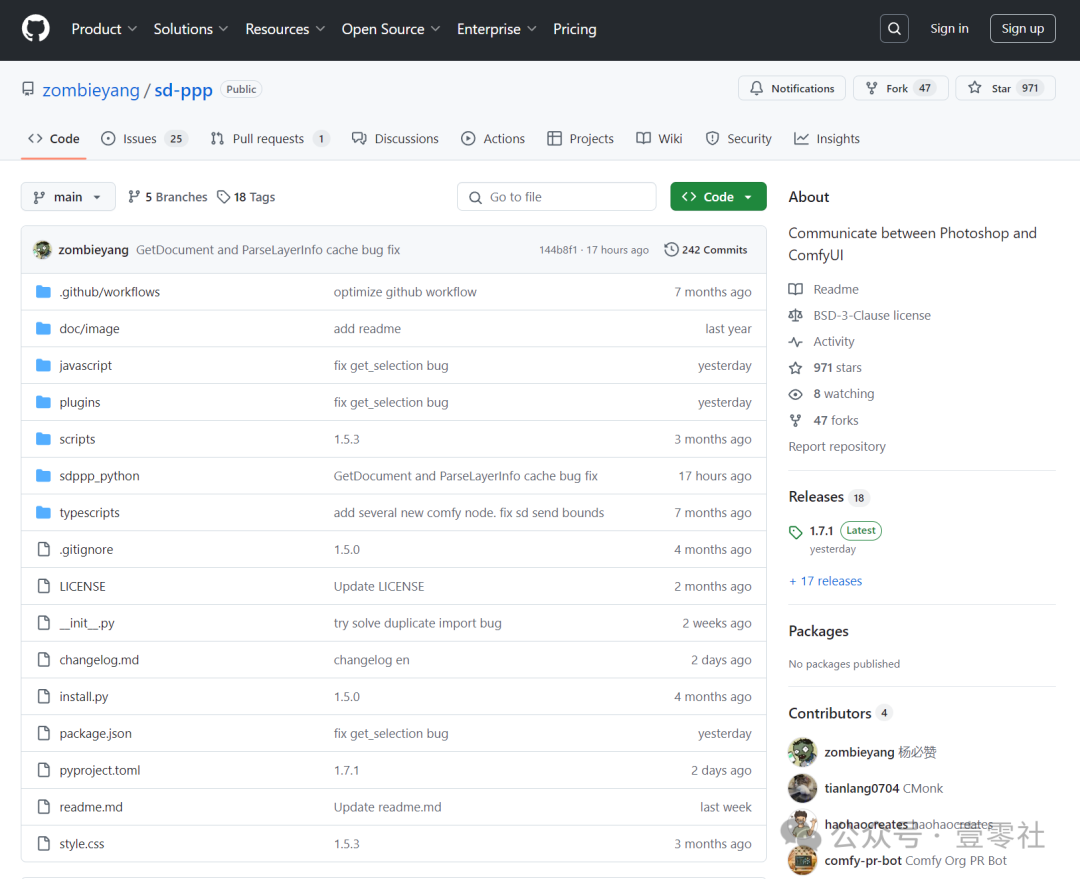Click folder icon next to javascript
1080x879 pixels.
43,365
